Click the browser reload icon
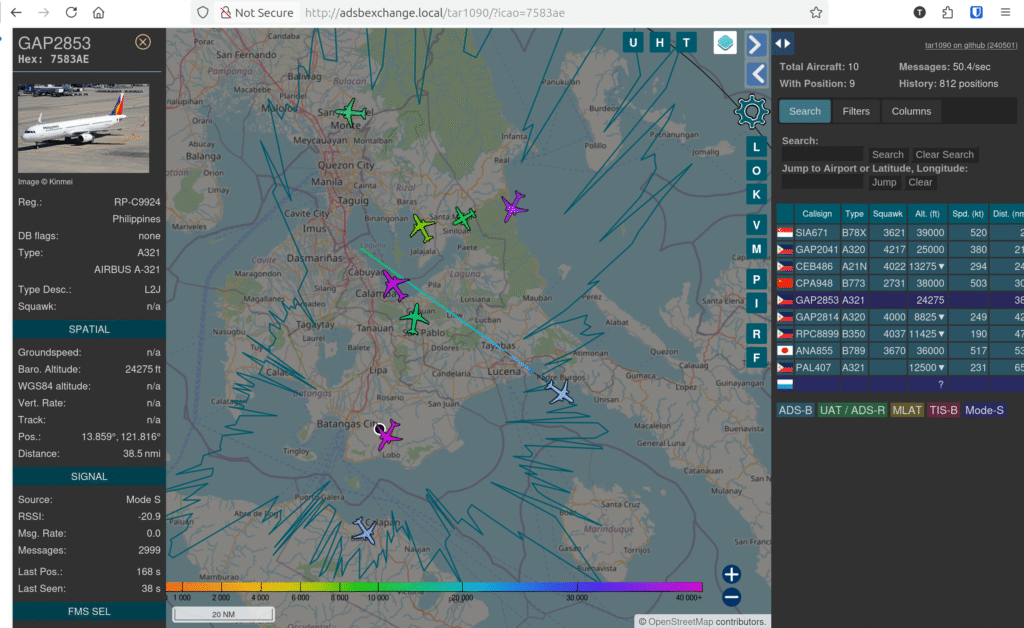The height and width of the screenshot is (628, 1024). click(71, 13)
